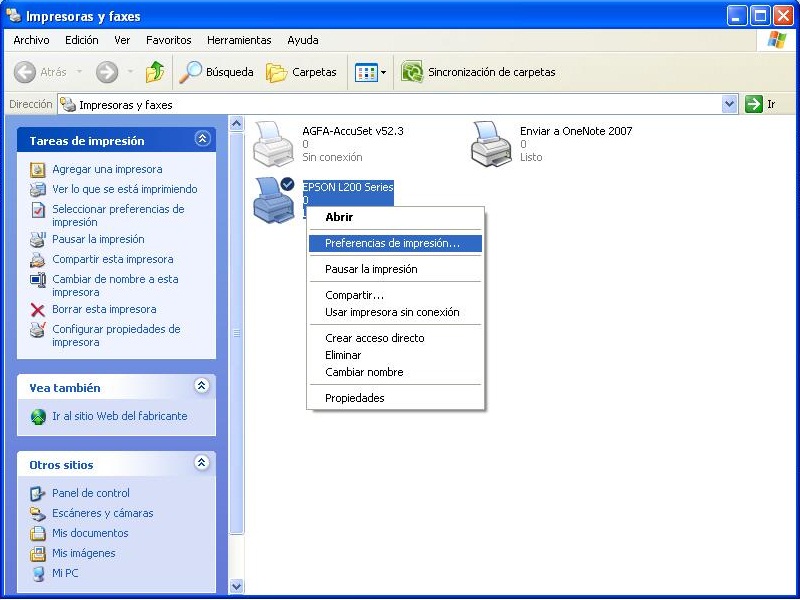Select the EPSON L200 Series printer icon
The image size is (800, 600).
coord(274,199)
